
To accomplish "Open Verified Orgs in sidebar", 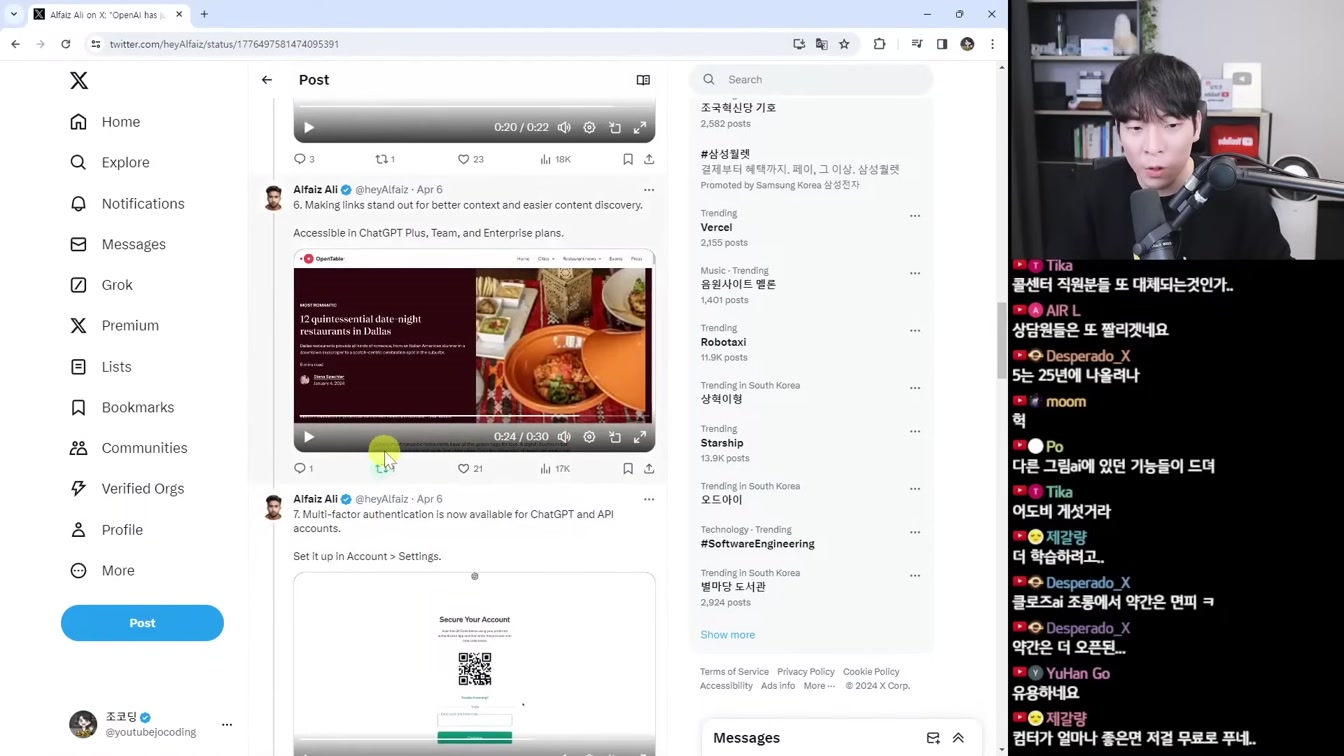I will 127,489.
